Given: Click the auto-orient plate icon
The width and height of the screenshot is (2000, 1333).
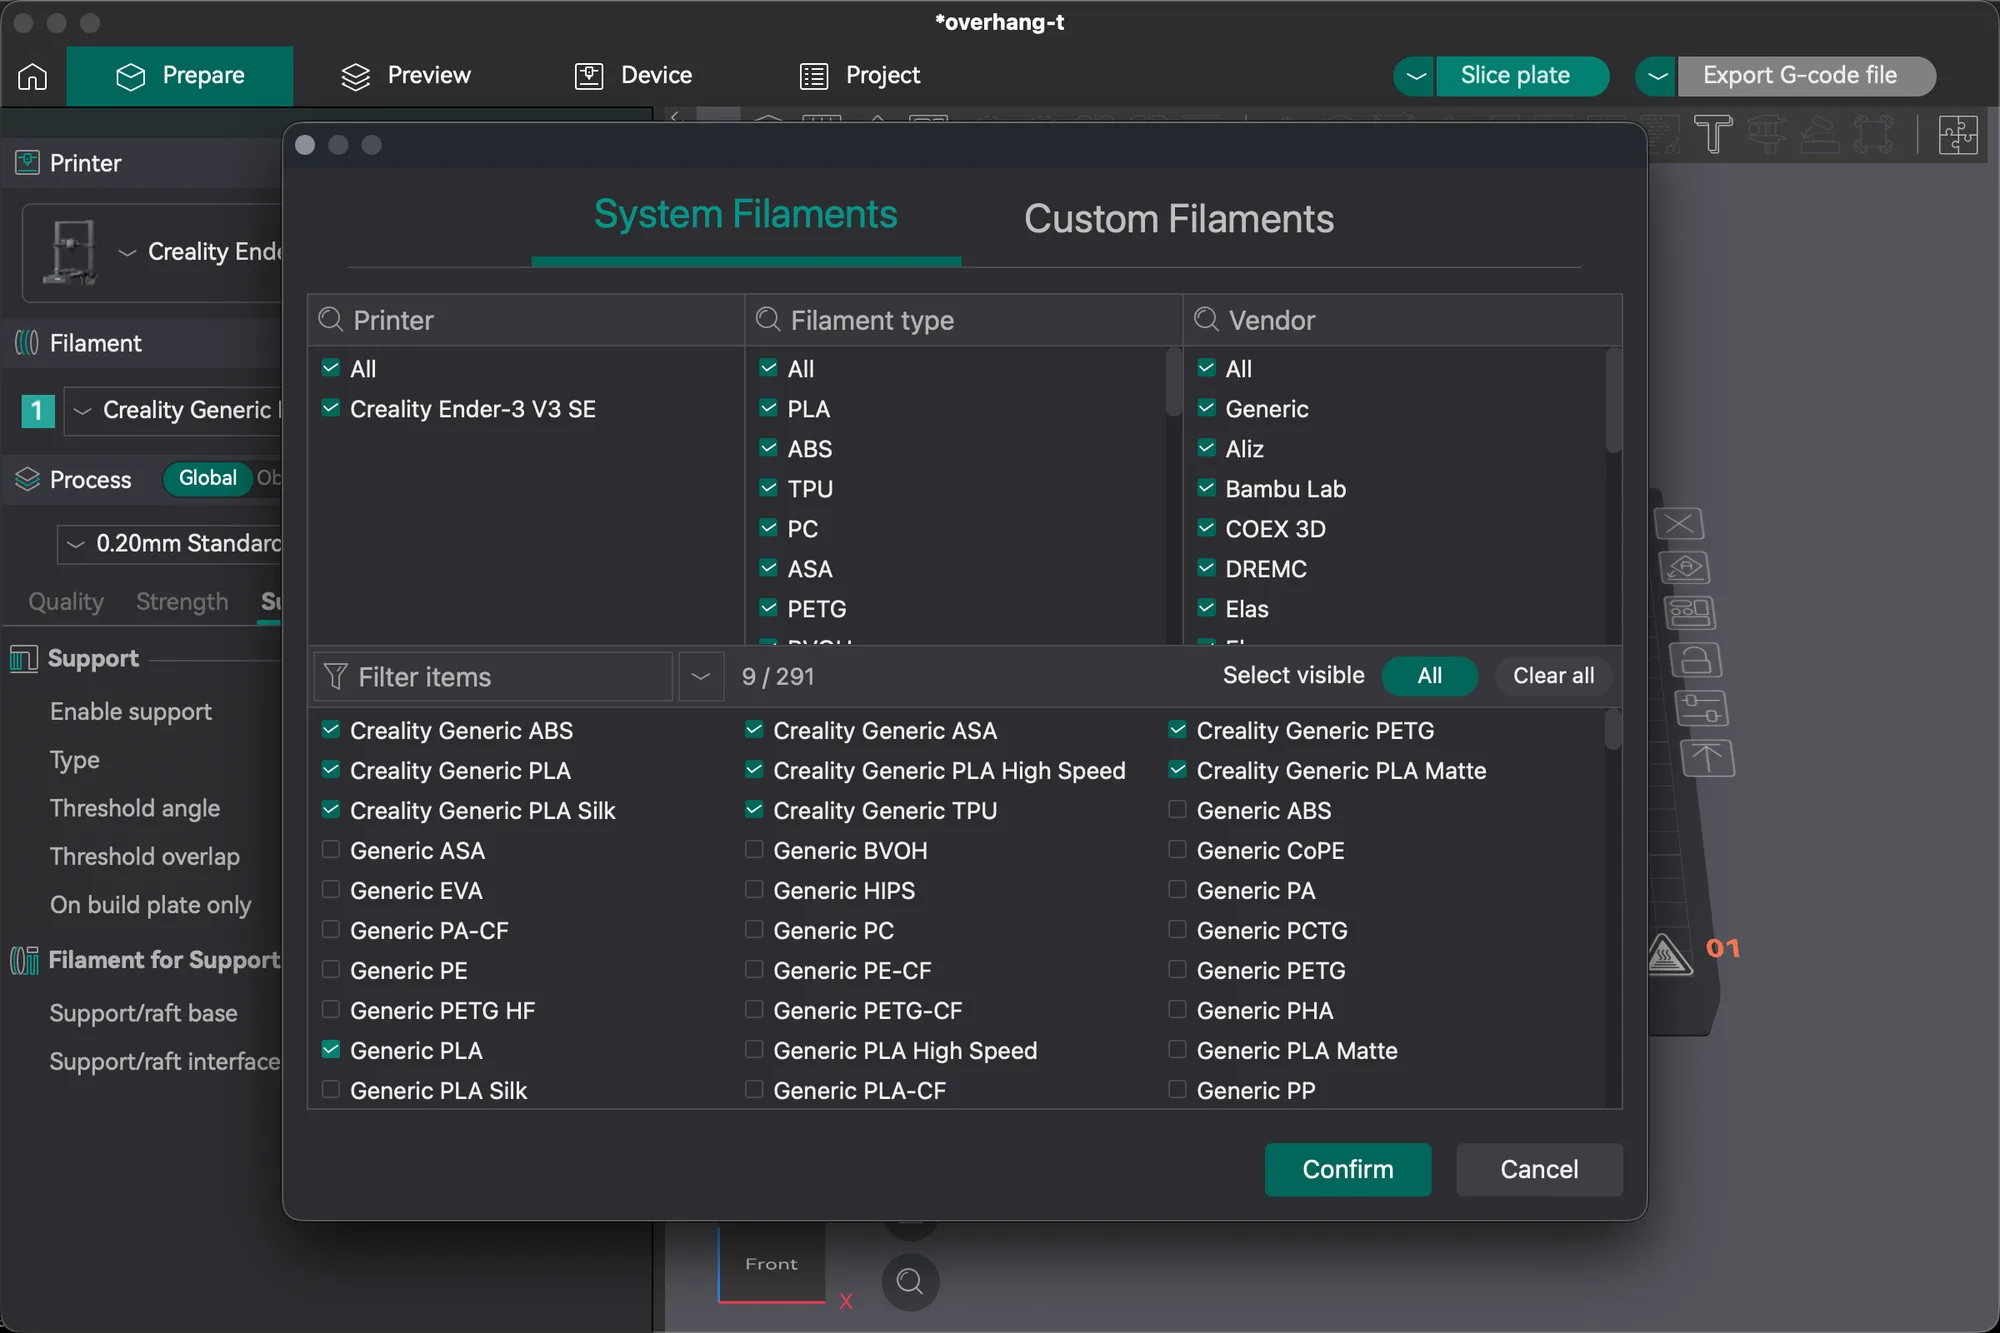Looking at the screenshot, I should tap(1685, 568).
